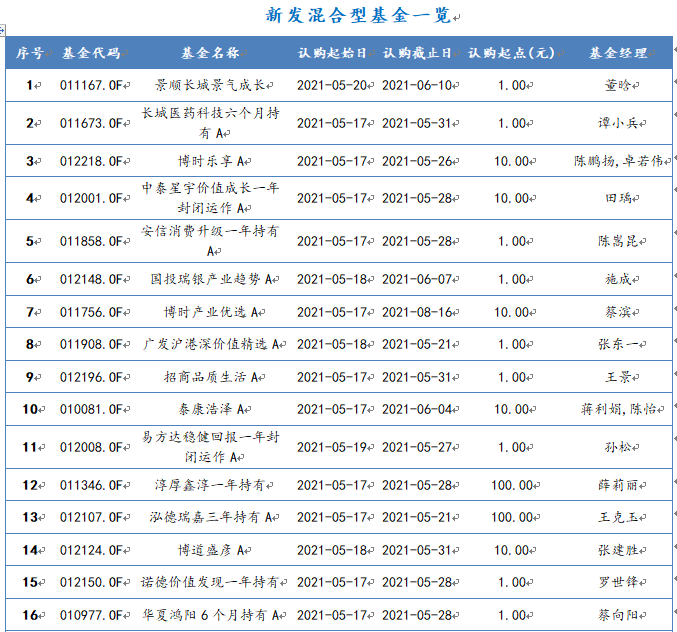Viewport: 677px width, 632px height.
Task: Click fund name 招商品质生活A
Action: (211, 378)
